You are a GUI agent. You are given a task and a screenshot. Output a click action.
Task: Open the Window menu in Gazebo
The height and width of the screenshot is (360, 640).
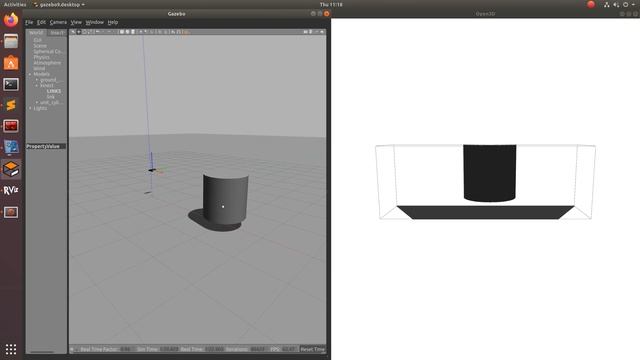tap(94, 22)
